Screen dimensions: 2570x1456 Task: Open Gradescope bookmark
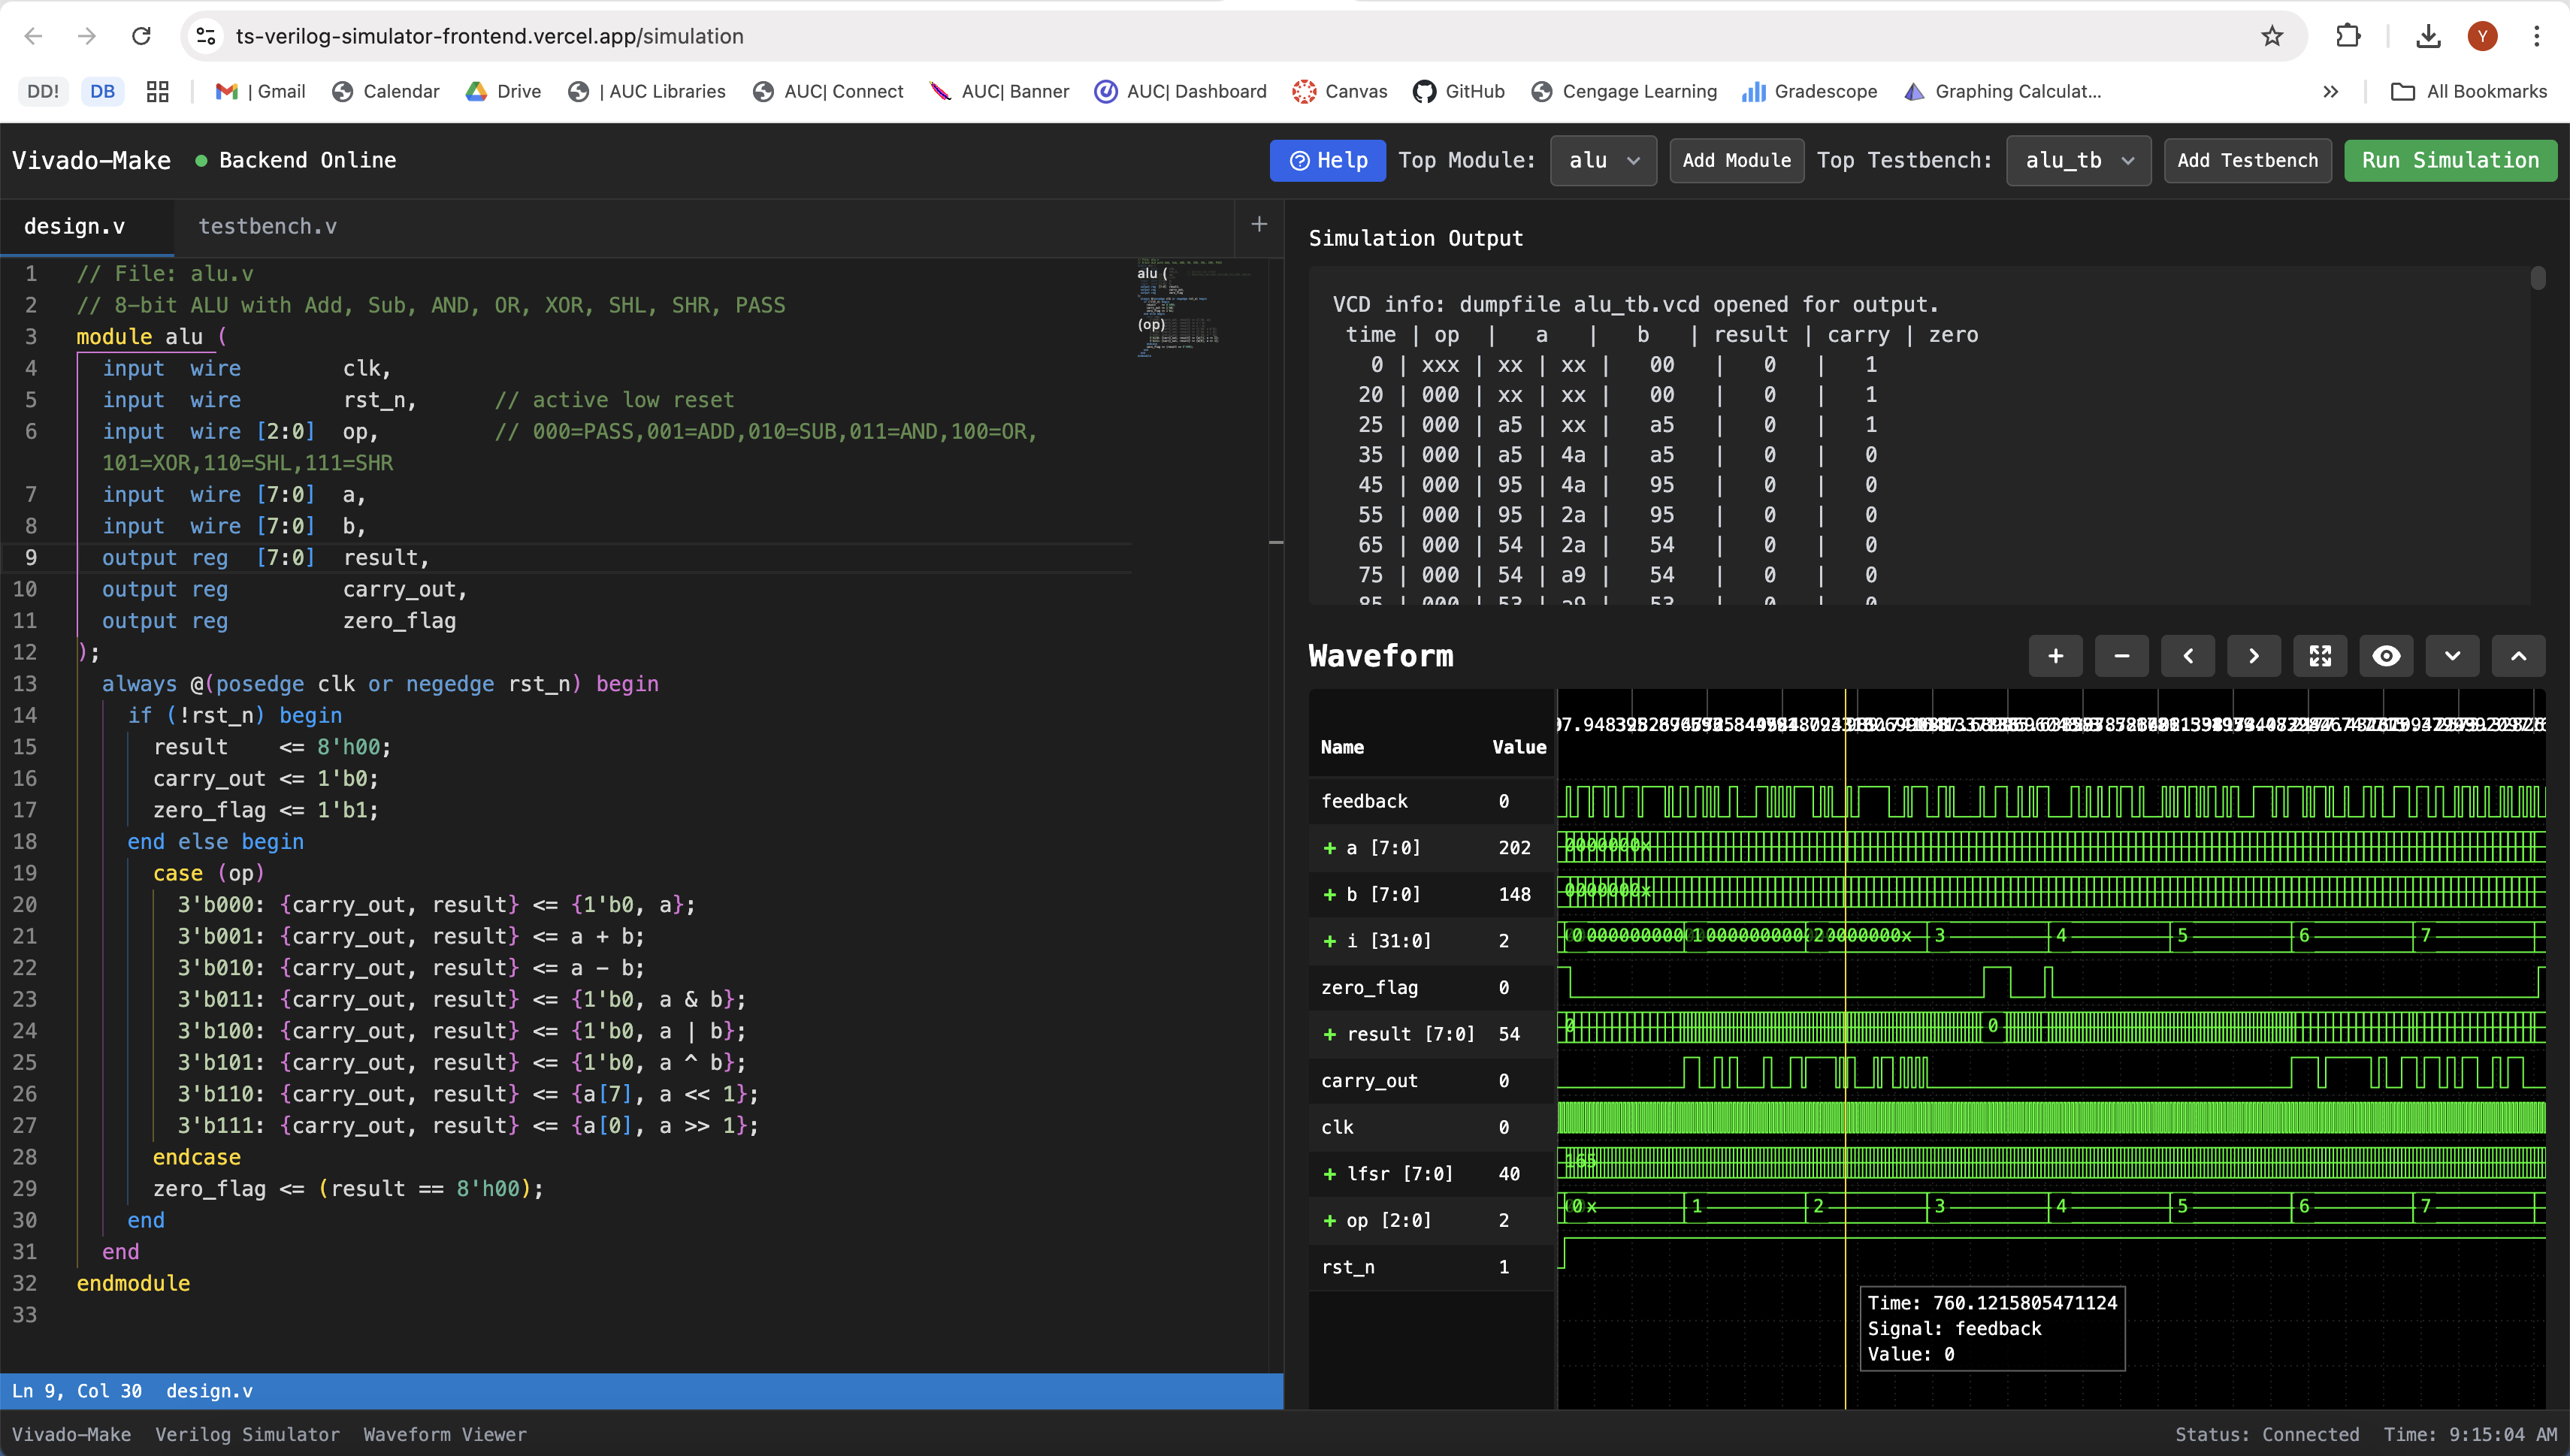(1809, 91)
